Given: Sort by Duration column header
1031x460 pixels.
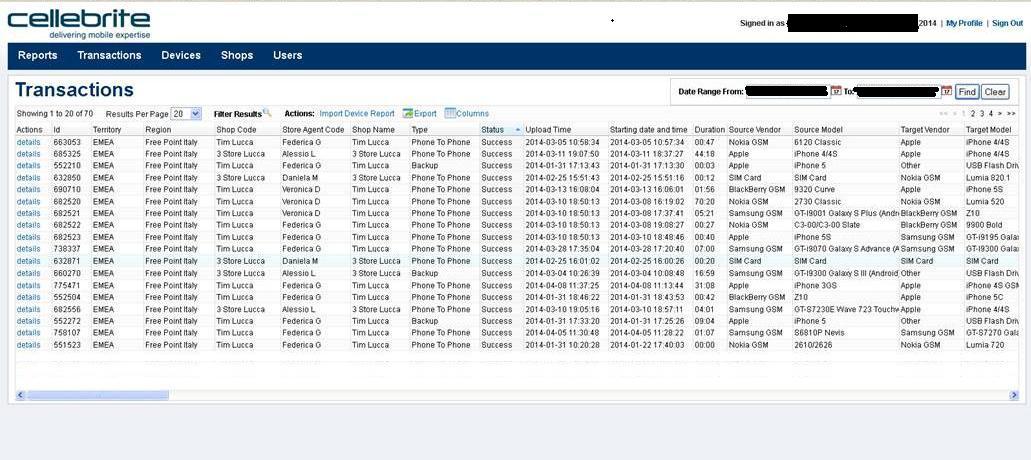Looking at the screenshot, I should [x=709, y=130].
